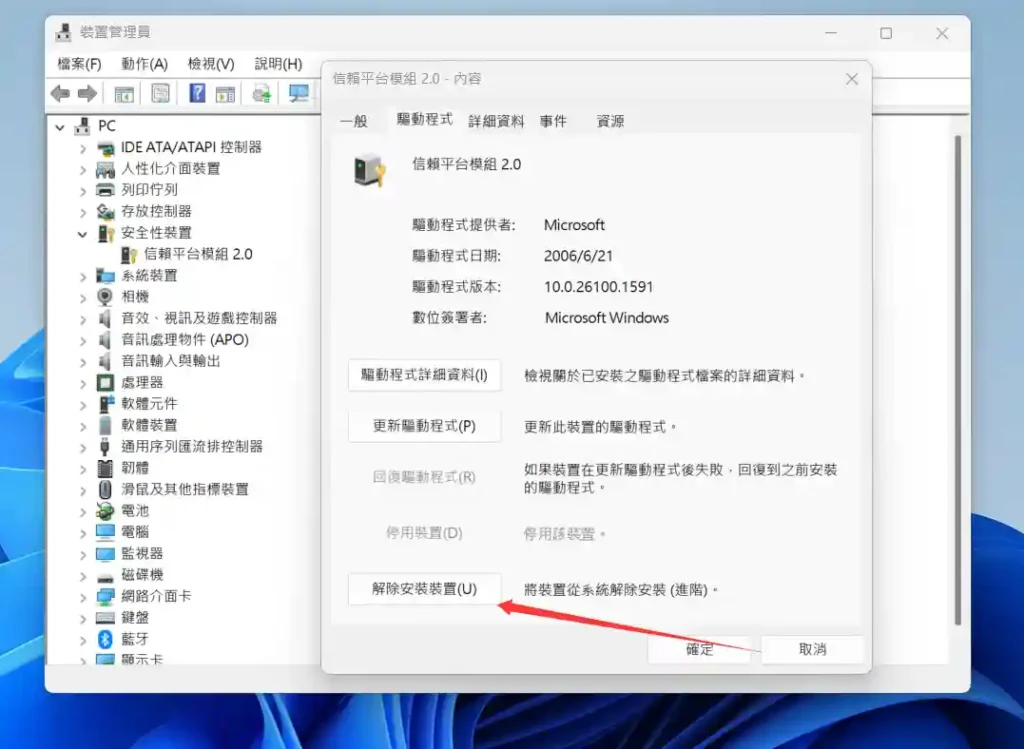Open the 檢視(V) menu
Viewport: 1024px width, 749px height.
[211, 64]
